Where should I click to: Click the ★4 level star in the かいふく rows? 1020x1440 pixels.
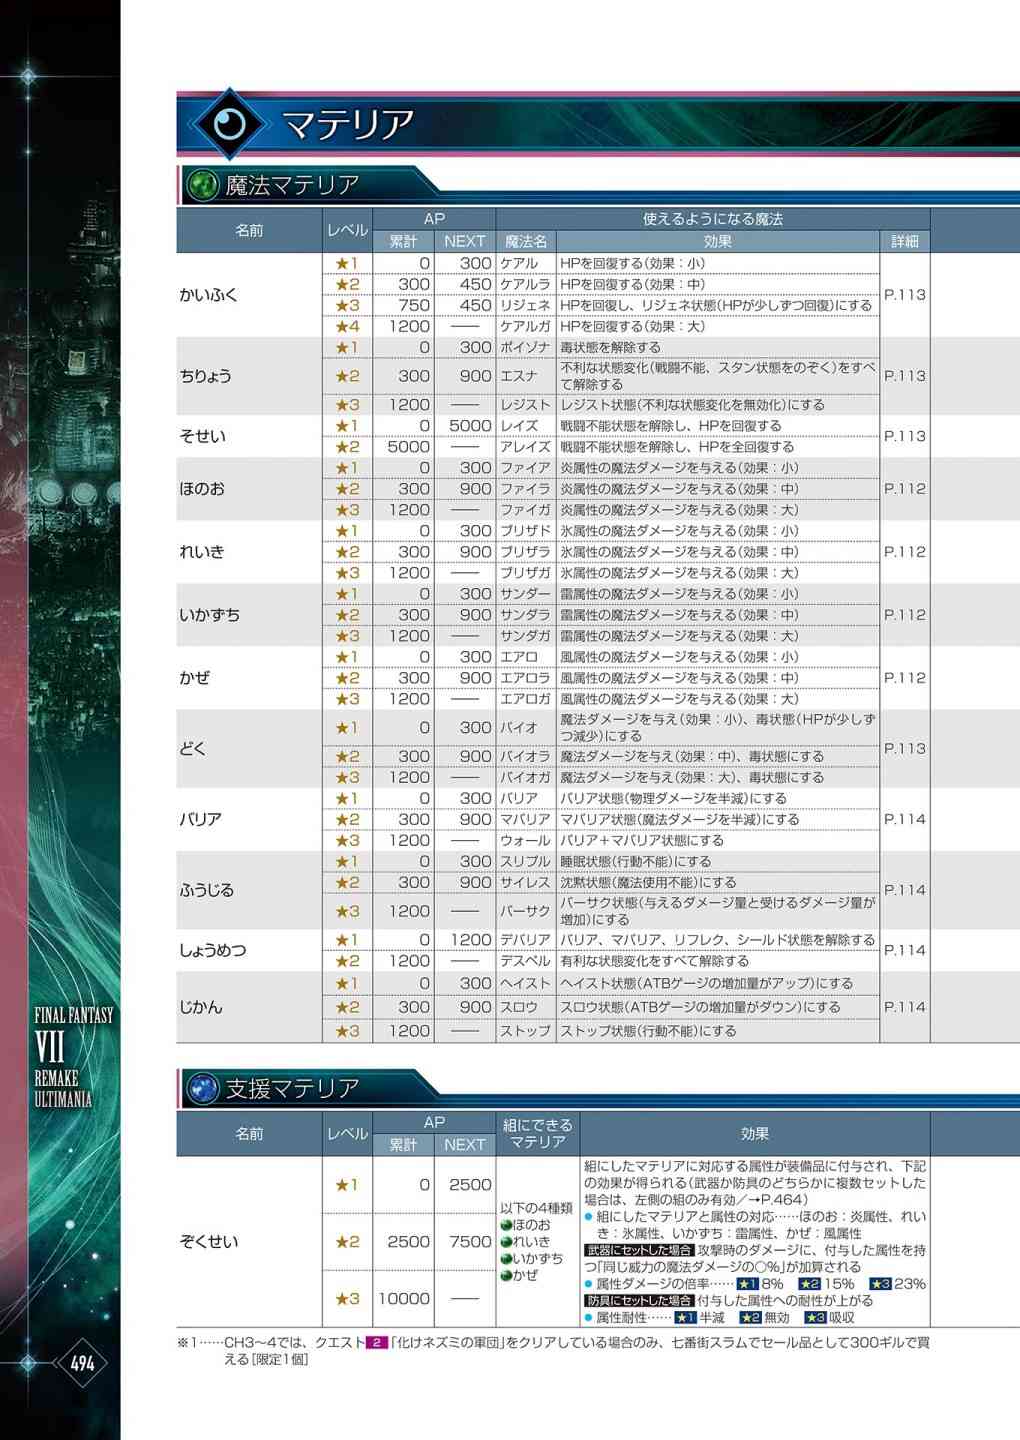point(347,326)
